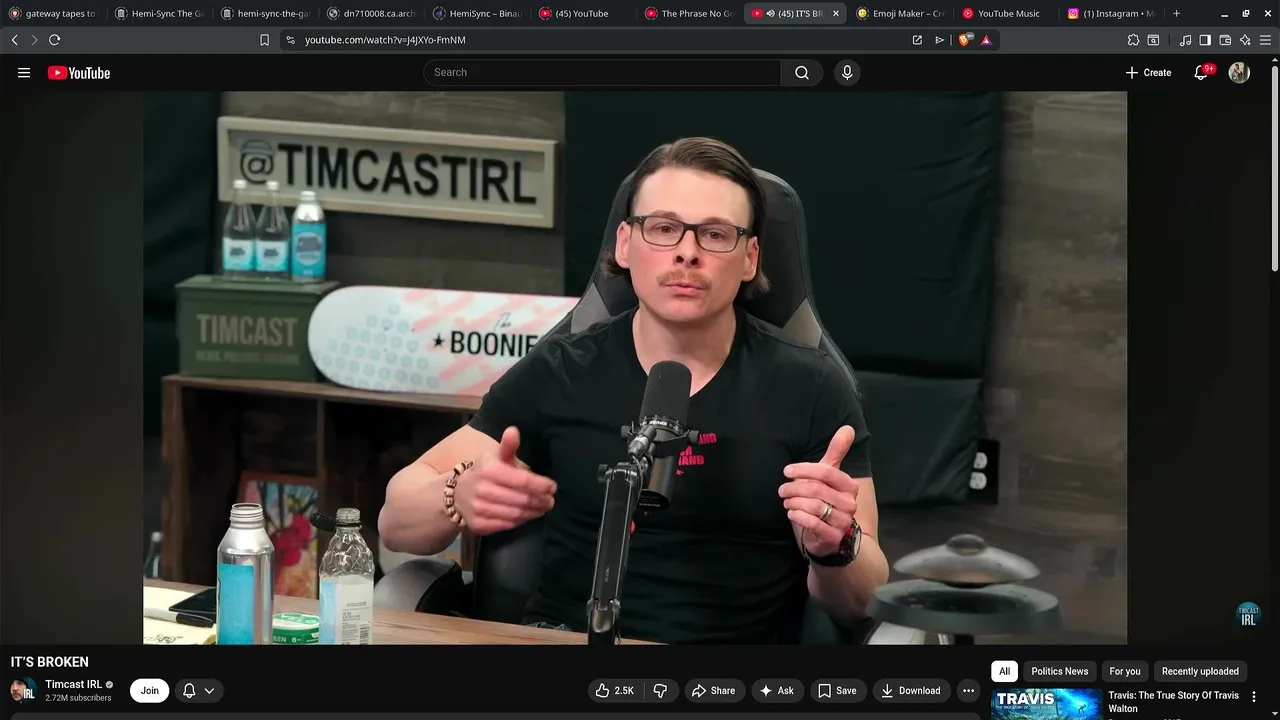
Task: Select the 'Politics News' filter chip
Action: pos(1059,671)
